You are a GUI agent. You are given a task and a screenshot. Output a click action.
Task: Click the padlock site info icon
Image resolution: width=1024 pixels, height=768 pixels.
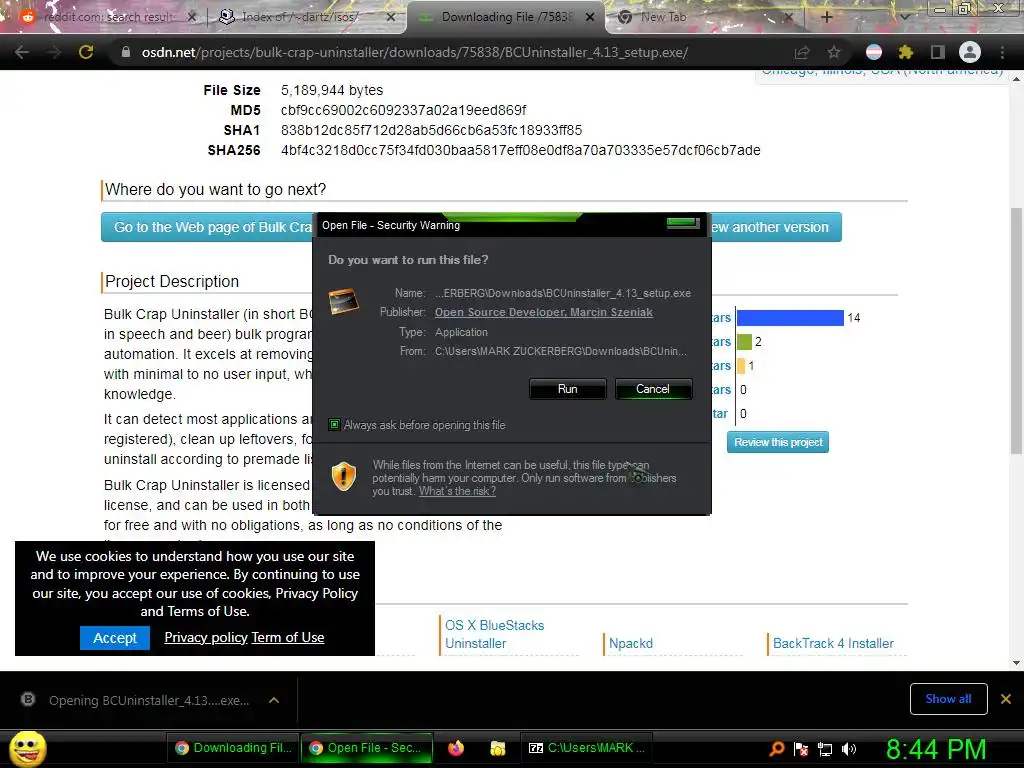pos(125,52)
